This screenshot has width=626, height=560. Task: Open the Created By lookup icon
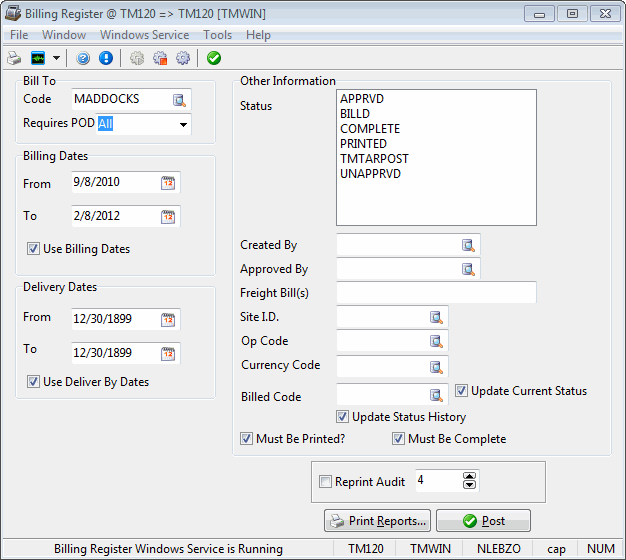pyautogui.click(x=468, y=245)
